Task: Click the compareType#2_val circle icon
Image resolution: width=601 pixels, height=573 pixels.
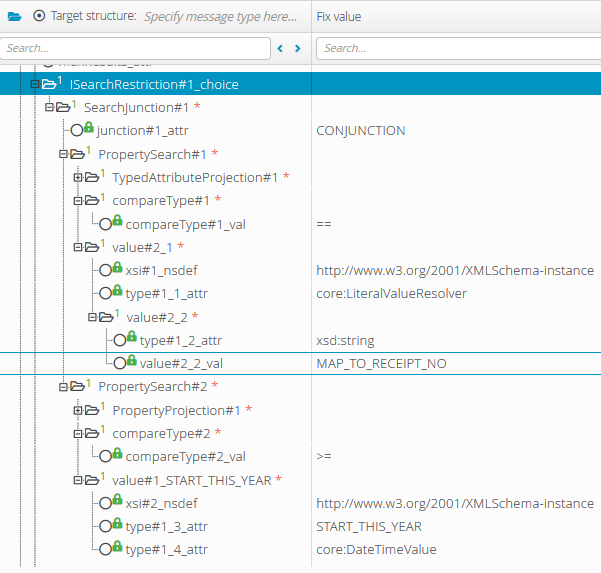Action: 105,456
